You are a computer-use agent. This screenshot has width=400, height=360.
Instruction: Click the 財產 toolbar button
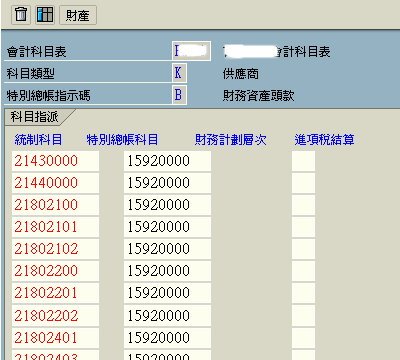tap(78, 15)
